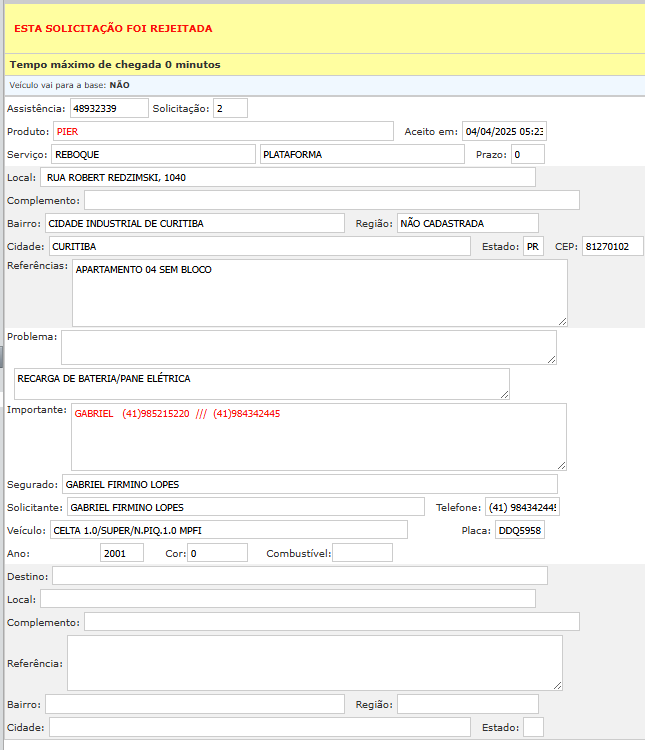Click the Serviço field with REBOQUE
Image resolution: width=645 pixels, height=750 pixels.
[x=154, y=154]
